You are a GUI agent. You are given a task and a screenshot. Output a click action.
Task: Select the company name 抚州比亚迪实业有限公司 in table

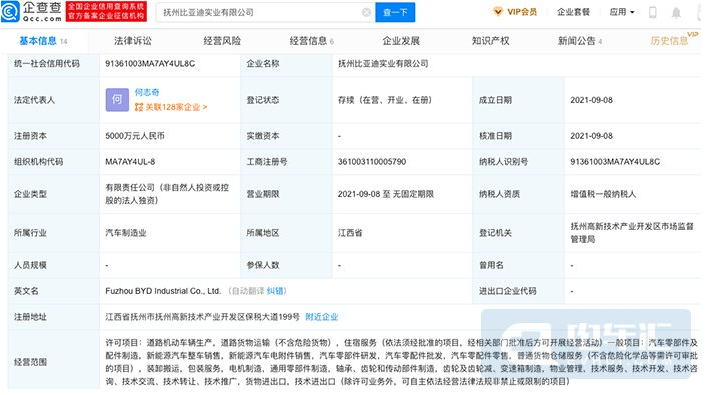(x=383, y=64)
